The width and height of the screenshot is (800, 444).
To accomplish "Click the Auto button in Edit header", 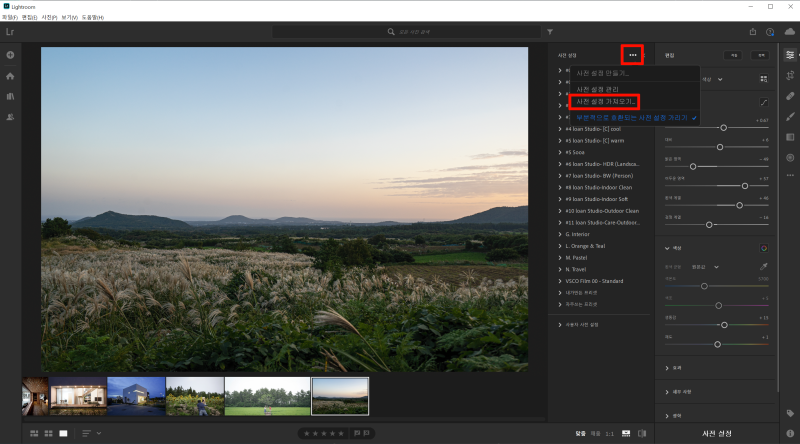I will pyautogui.click(x=734, y=55).
